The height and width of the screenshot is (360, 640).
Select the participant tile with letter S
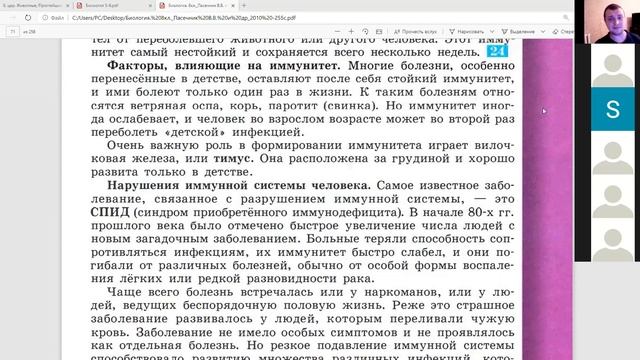(x=613, y=109)
